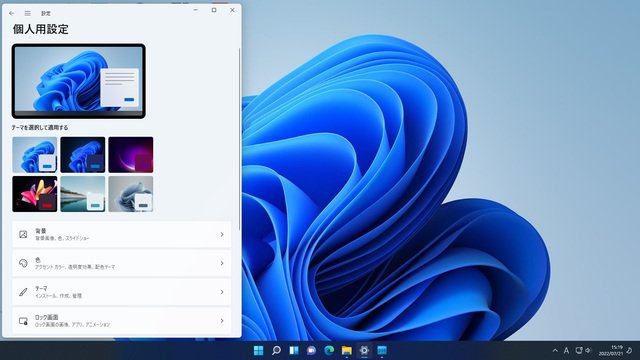The height and width of the screenshot is (360, 640).
Task: Close the Settings window
Action: (232, 10)
